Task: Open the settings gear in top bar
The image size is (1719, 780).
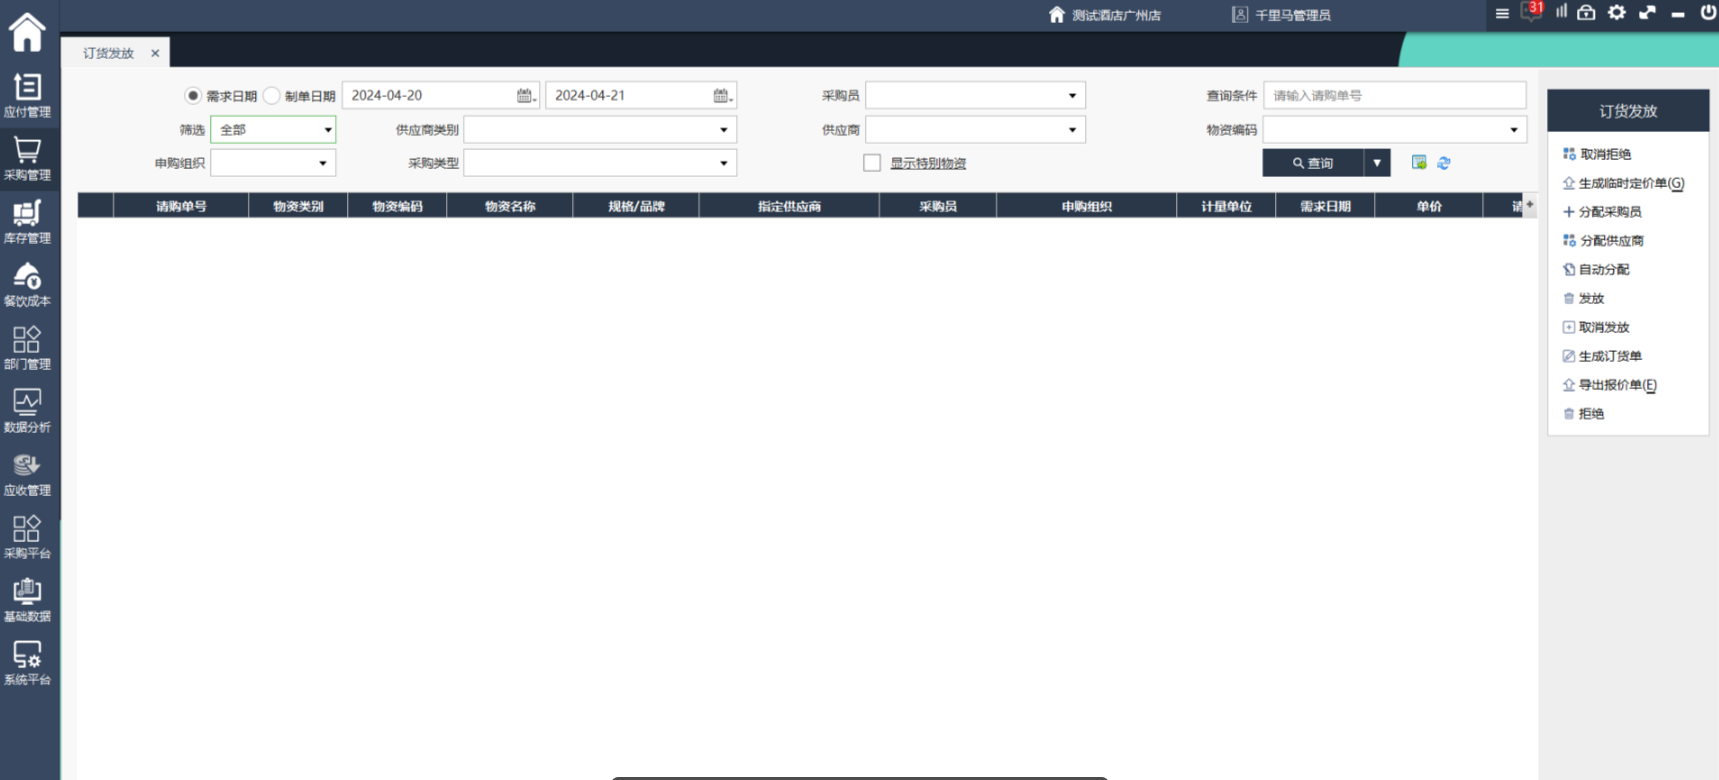Action: [1616, 13]
